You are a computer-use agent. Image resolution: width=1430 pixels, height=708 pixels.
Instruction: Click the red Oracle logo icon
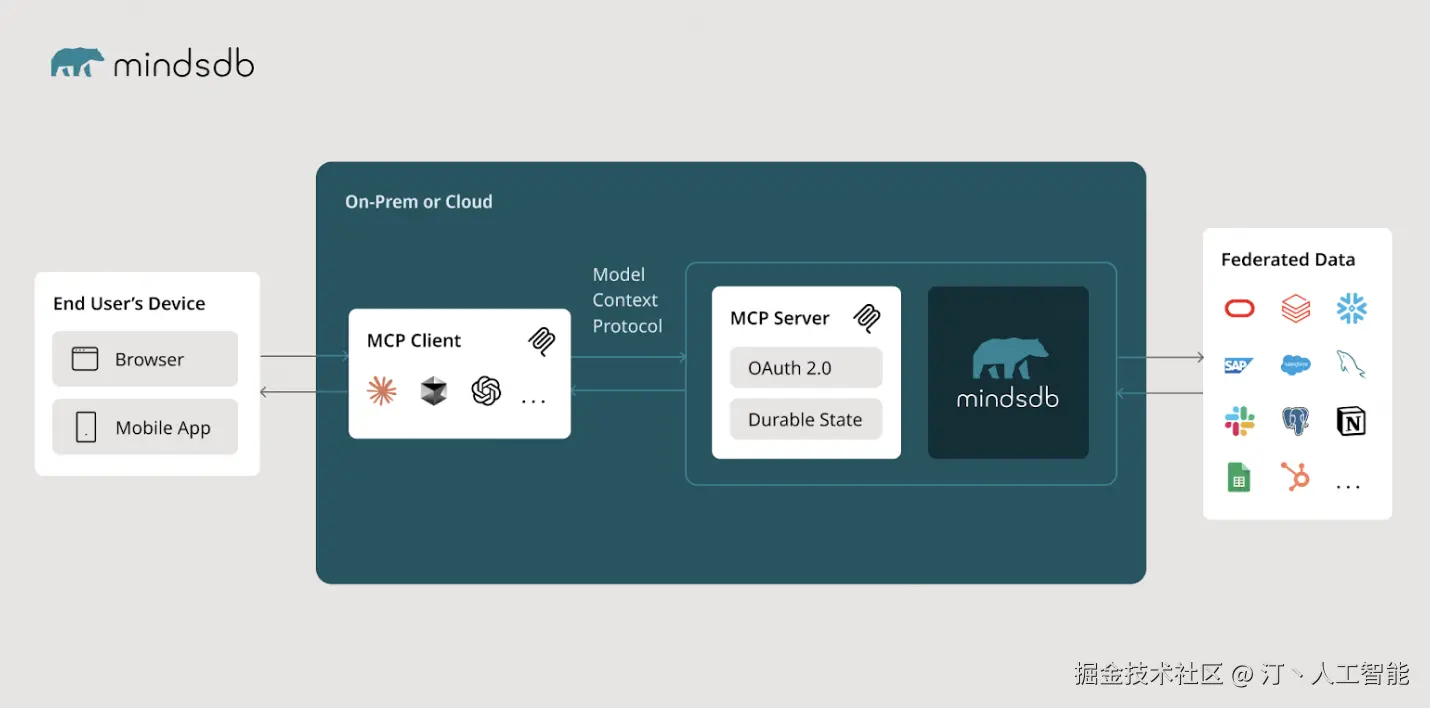click(x=1239, y=309)
